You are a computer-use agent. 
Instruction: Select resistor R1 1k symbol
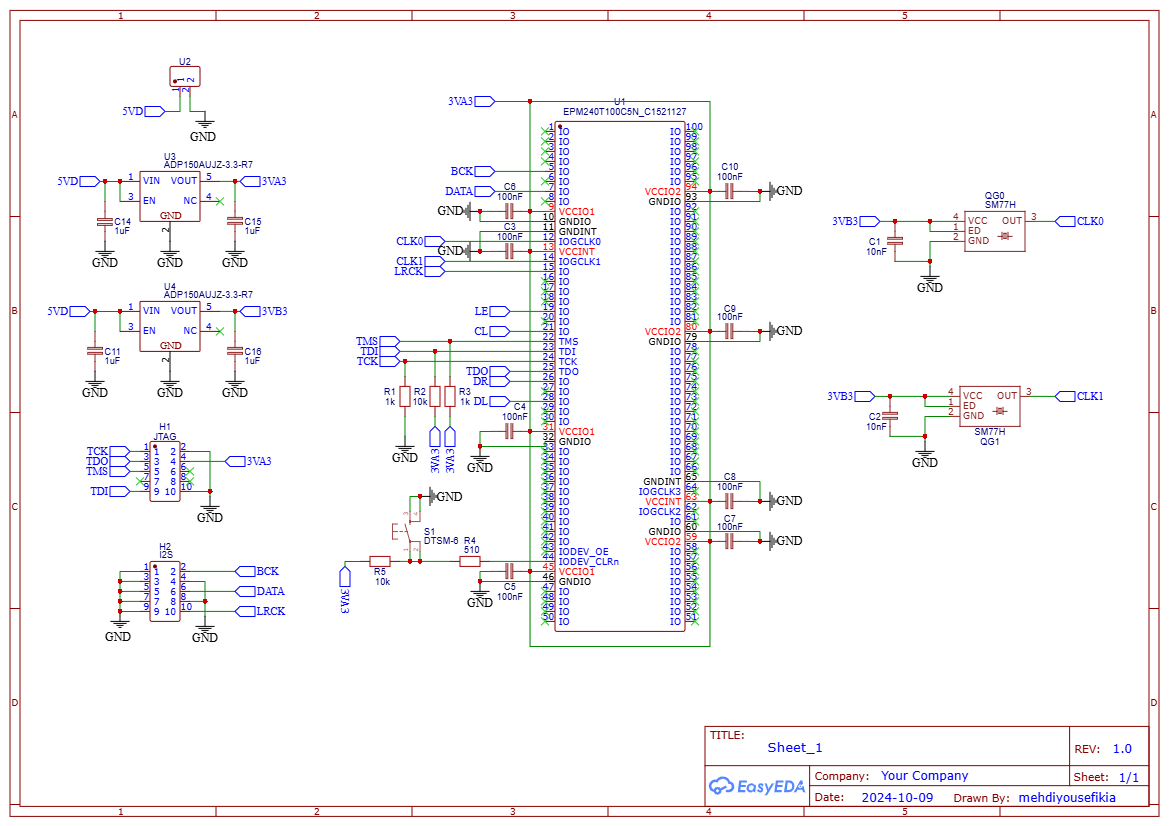tap(405, 396)
